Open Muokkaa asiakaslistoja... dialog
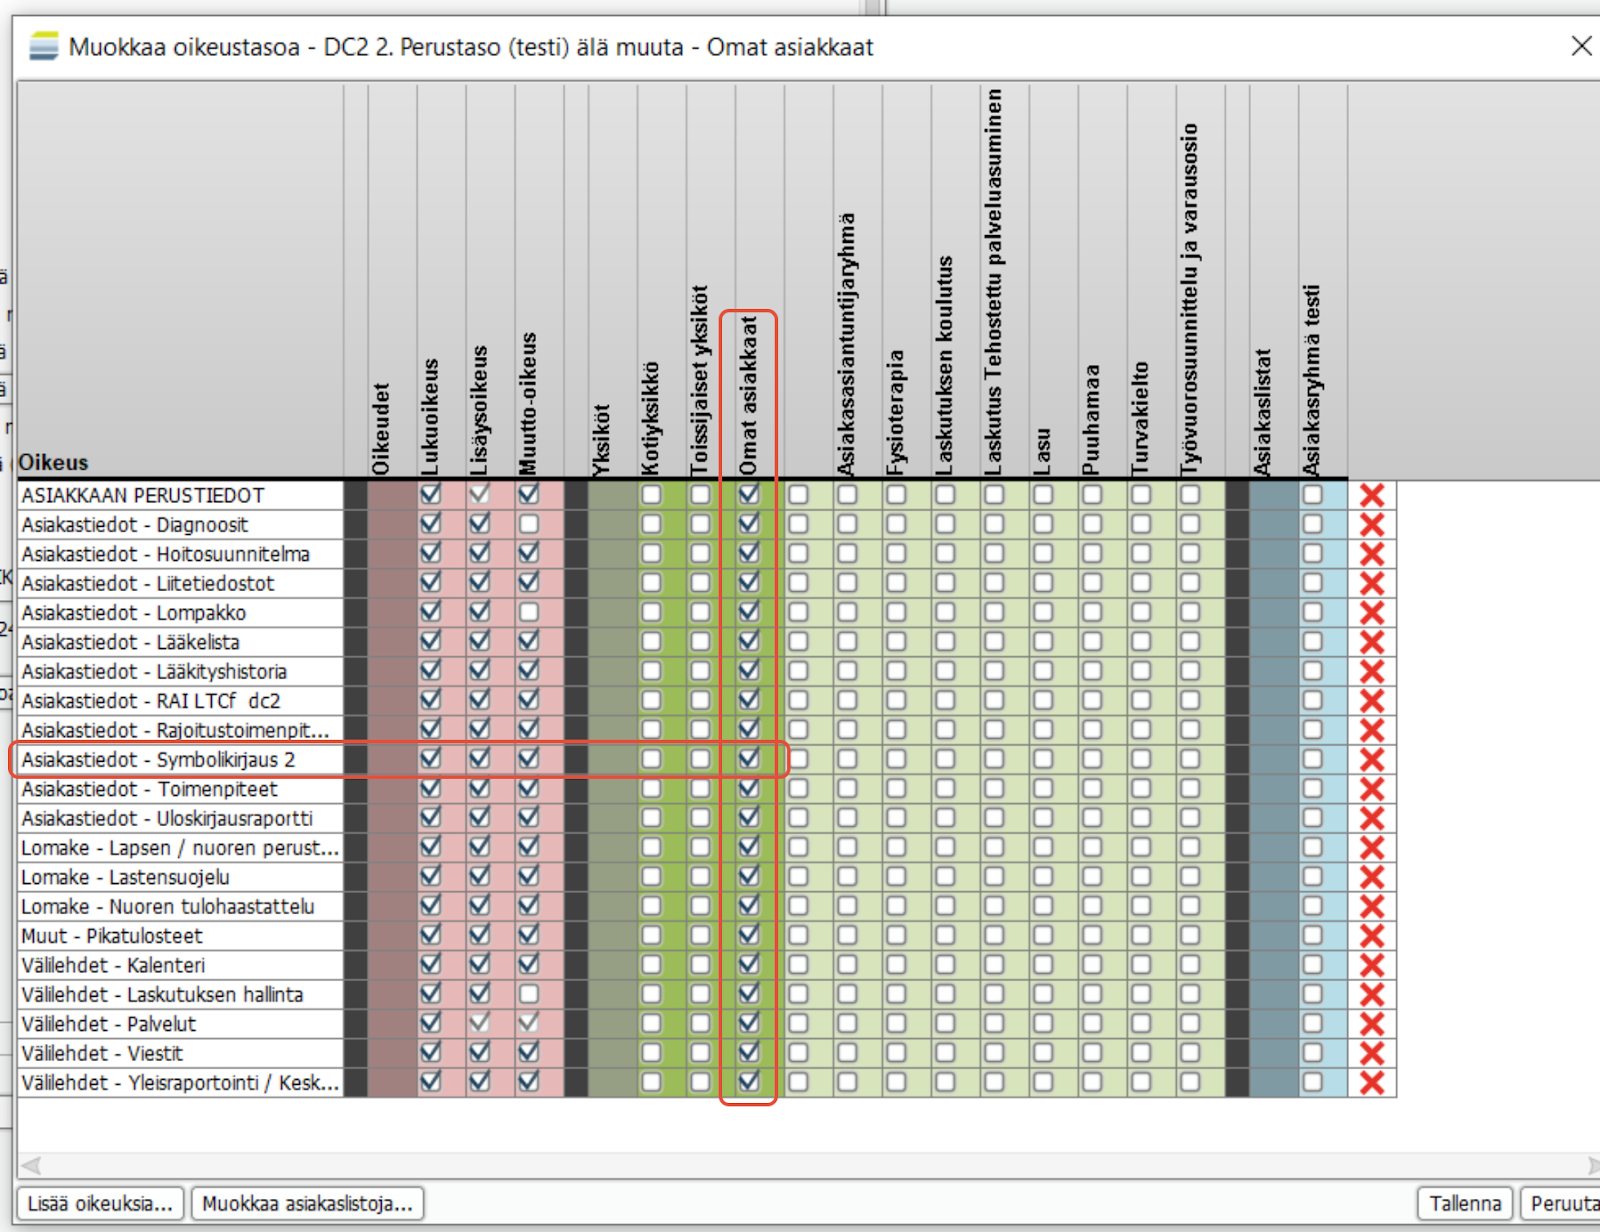This screenshot has width=1600, height=1232. pyautogui.click(x=307, y=1203)
